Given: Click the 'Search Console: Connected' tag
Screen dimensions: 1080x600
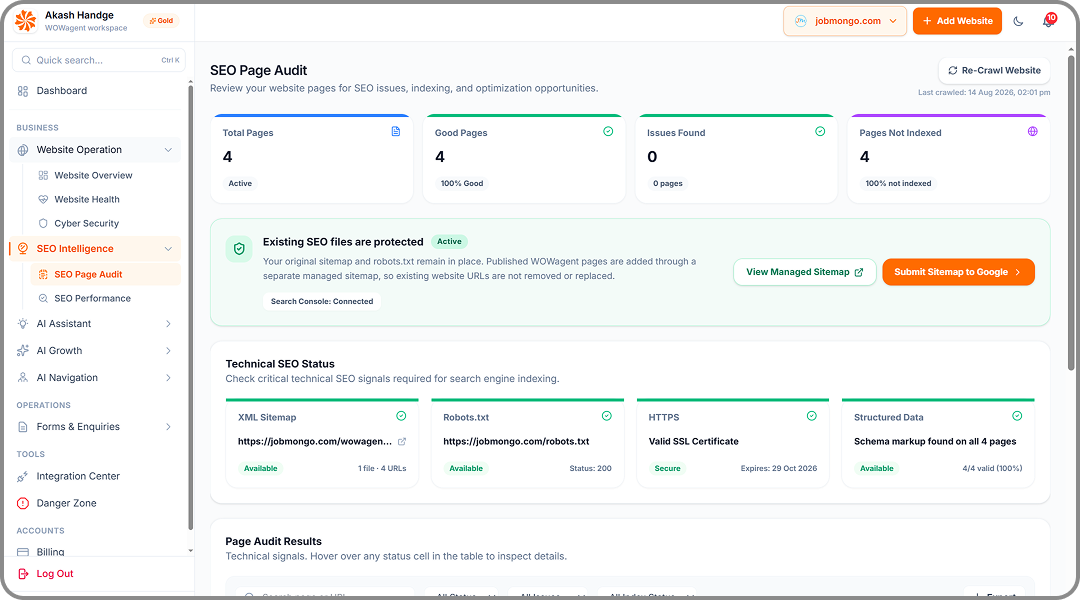Looking at the screenshot, I should point(322,302).
